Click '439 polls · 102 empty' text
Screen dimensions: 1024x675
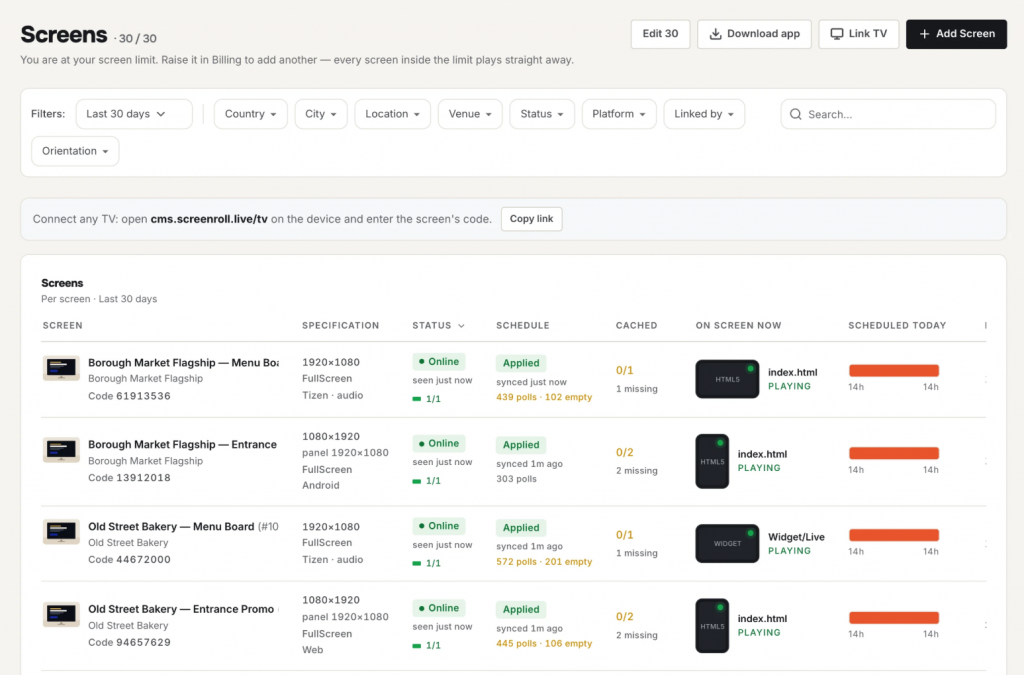[x=544, y=397]
